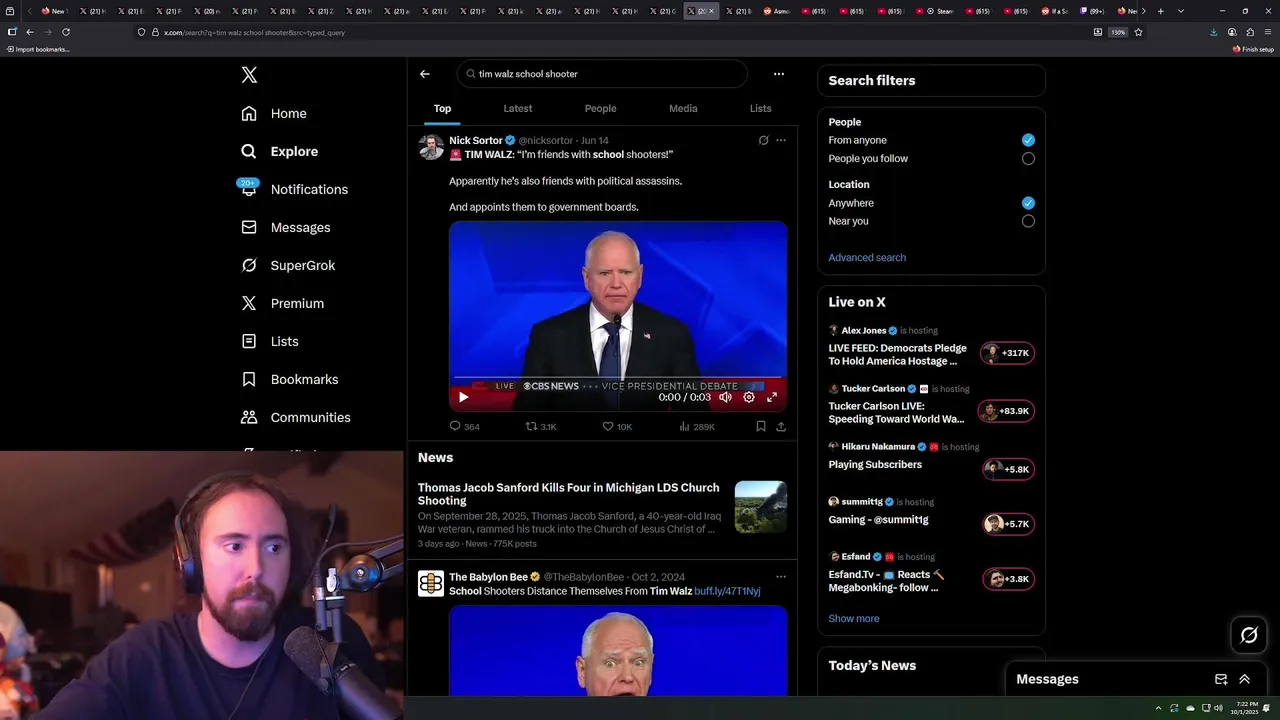Image resolution: width=1280 pixels, height=720 pixels.
Task: Select People you follow option
Action: tap(1028, 158)
